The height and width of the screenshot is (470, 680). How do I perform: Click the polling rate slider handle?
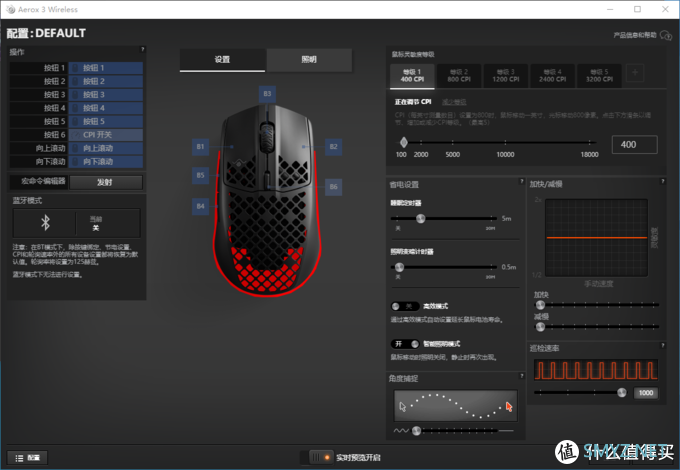621,393
